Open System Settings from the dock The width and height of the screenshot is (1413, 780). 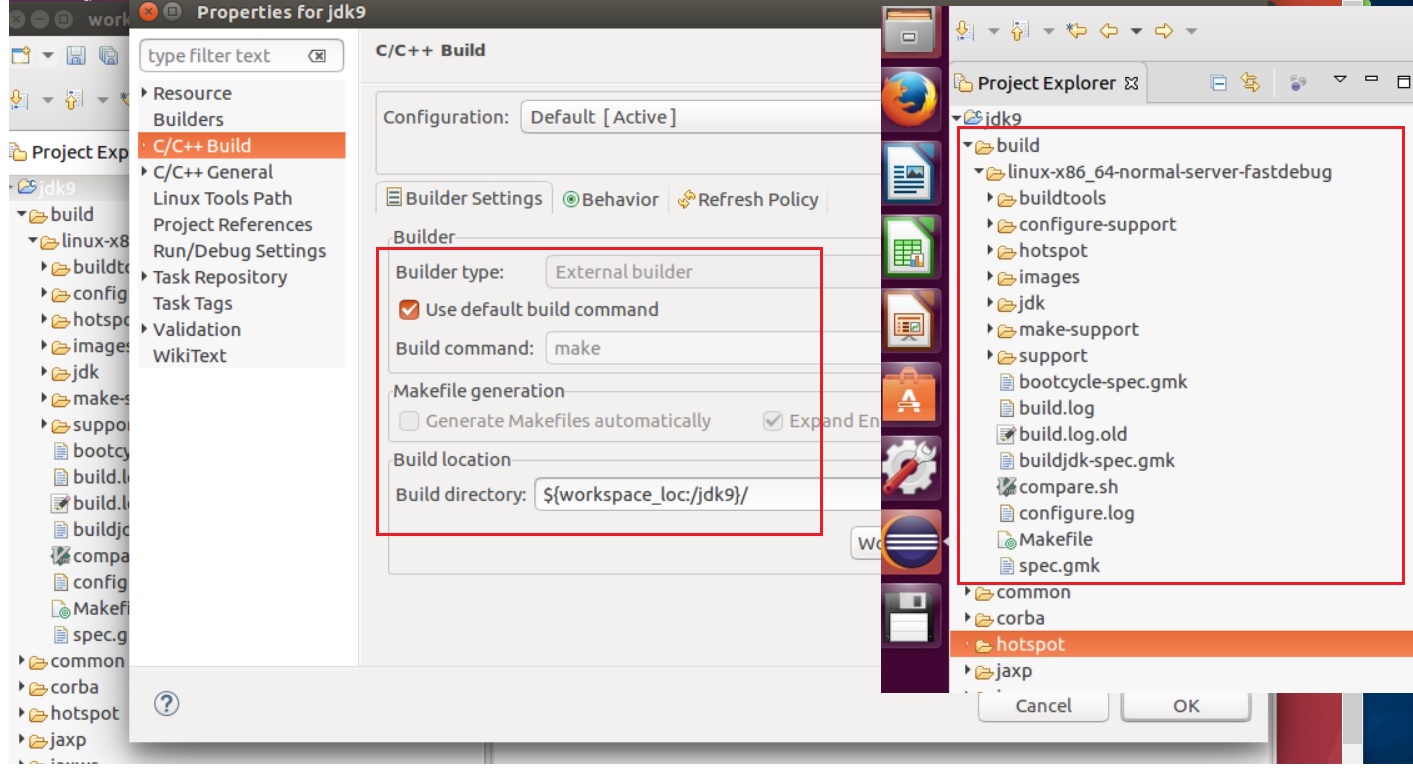(x=910, y=468)
